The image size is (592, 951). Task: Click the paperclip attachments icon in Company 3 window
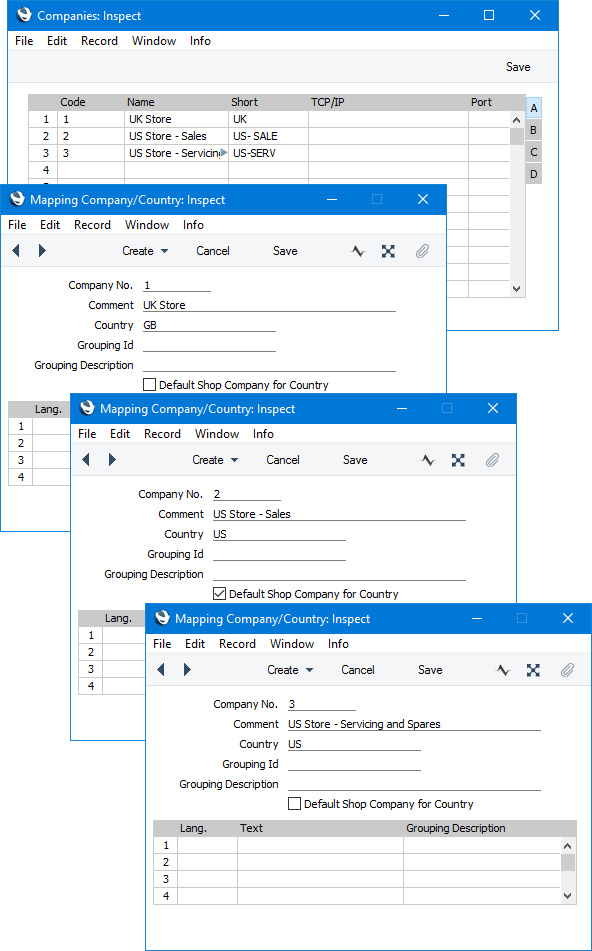(x=567, y=670)
